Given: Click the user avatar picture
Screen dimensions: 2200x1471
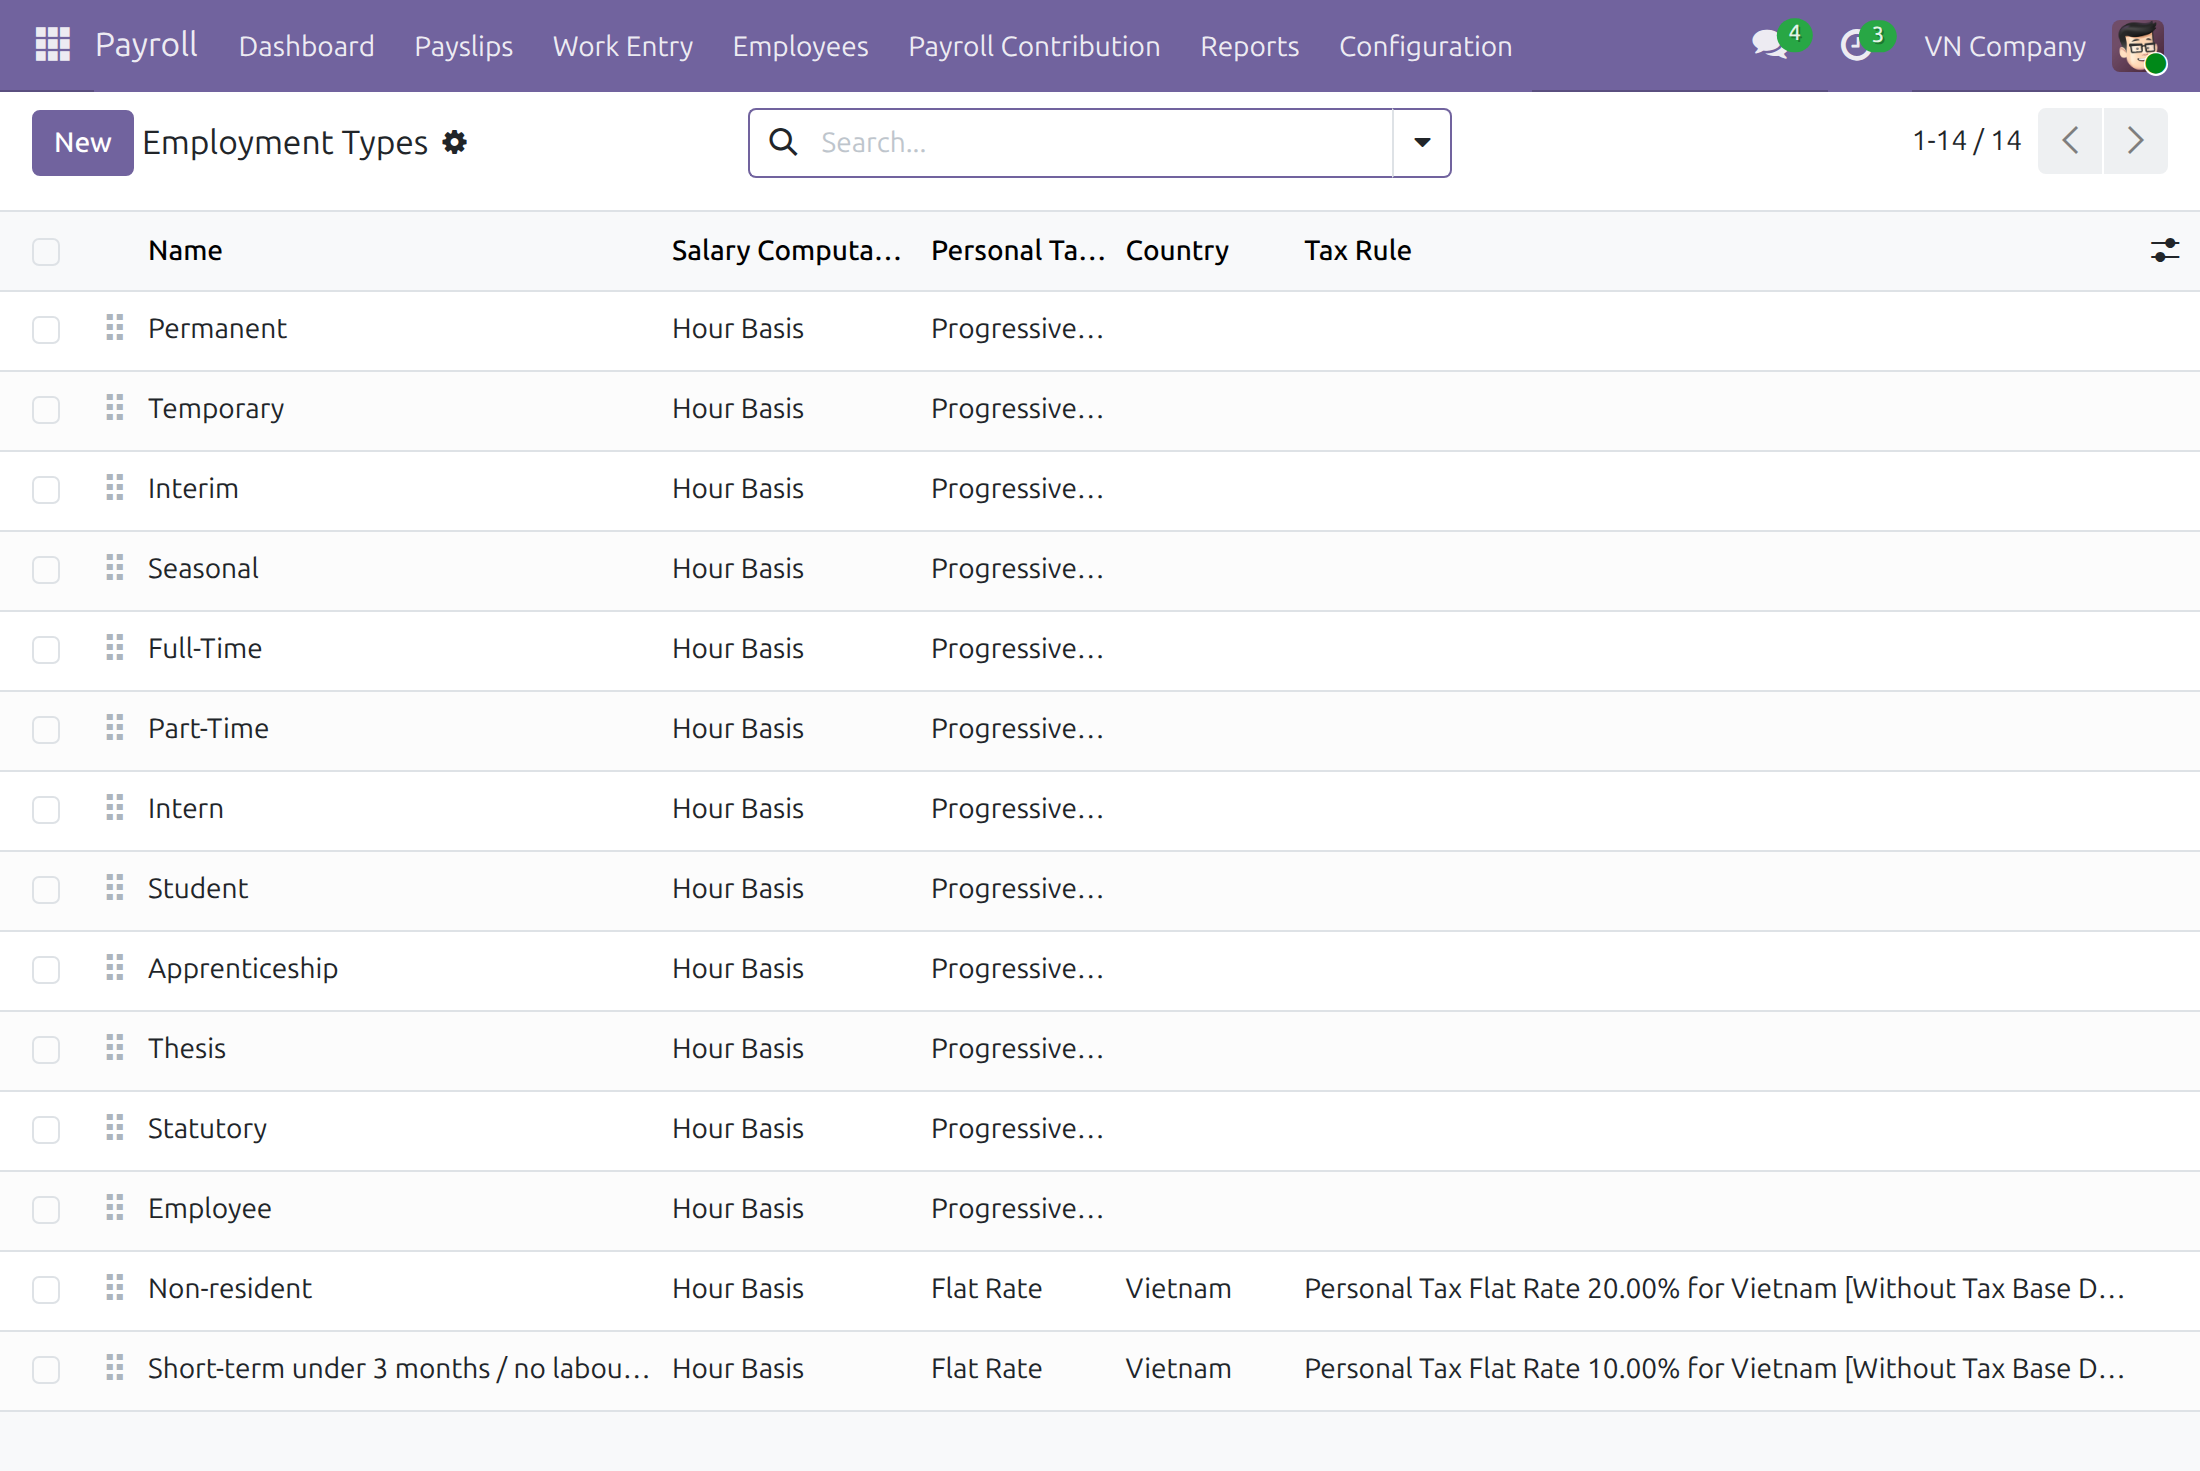Looking at the screenshot, I should pyautogui.click(x=2138, y=45).
